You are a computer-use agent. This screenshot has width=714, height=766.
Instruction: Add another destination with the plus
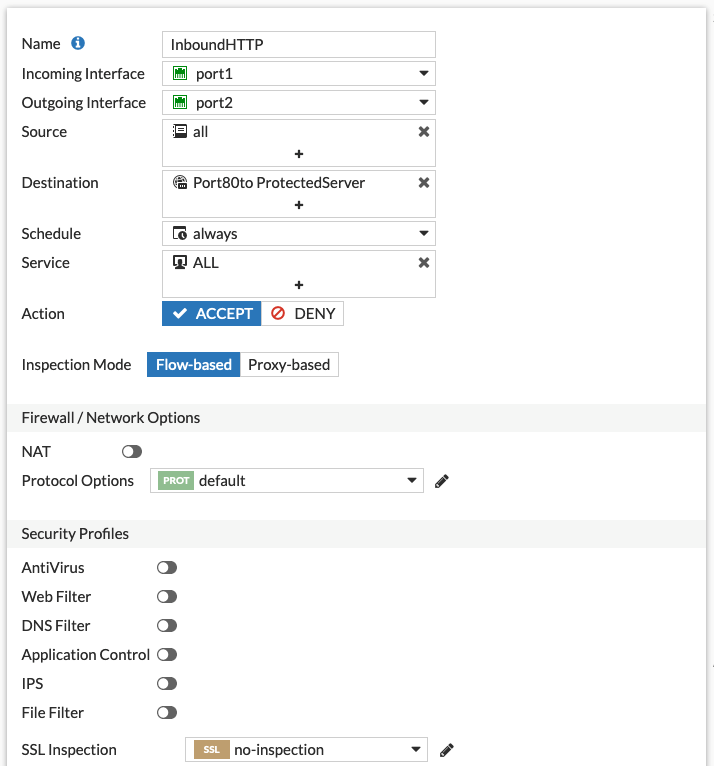[299, 205]
